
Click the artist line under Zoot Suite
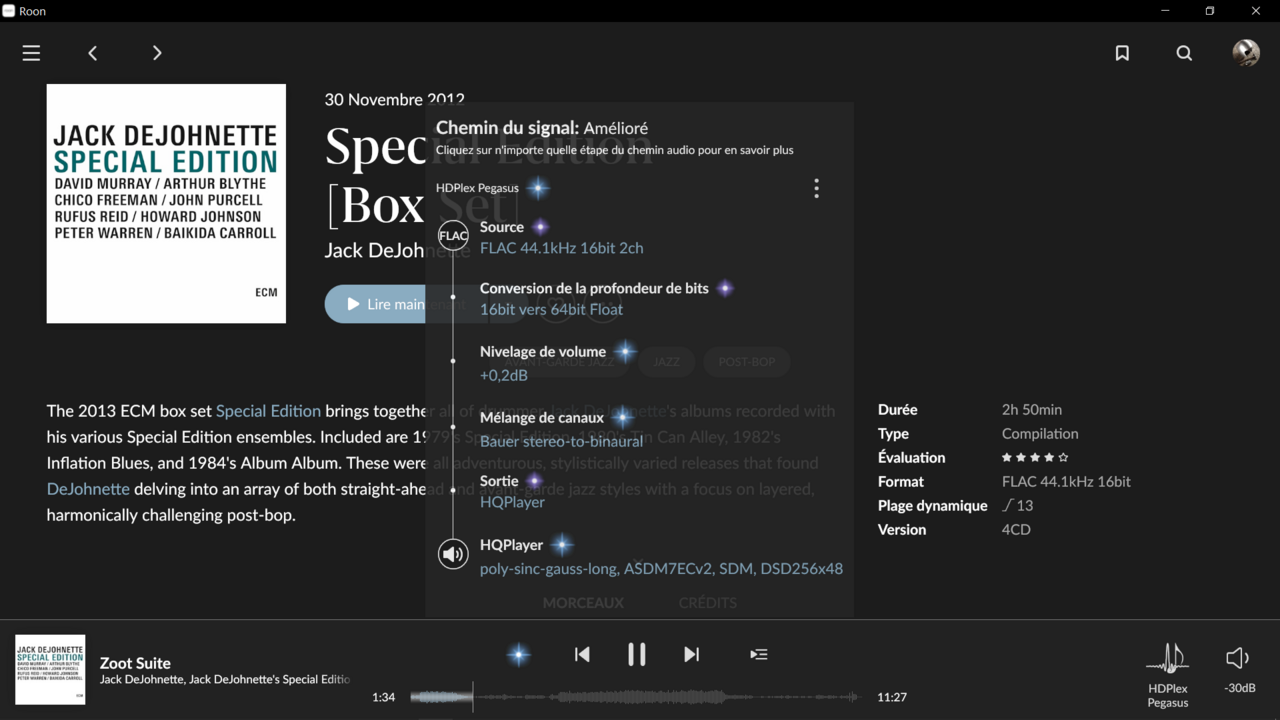[225, 680]
